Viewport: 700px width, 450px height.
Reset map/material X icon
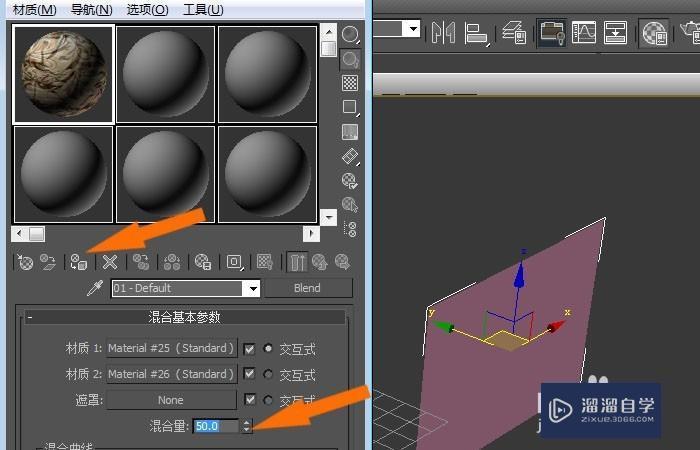pyautogui.click(x=109, y=262)
